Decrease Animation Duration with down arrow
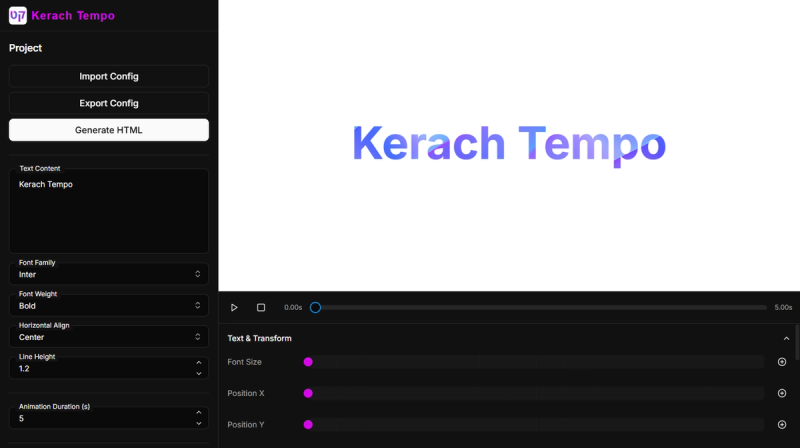 (198, 424)
